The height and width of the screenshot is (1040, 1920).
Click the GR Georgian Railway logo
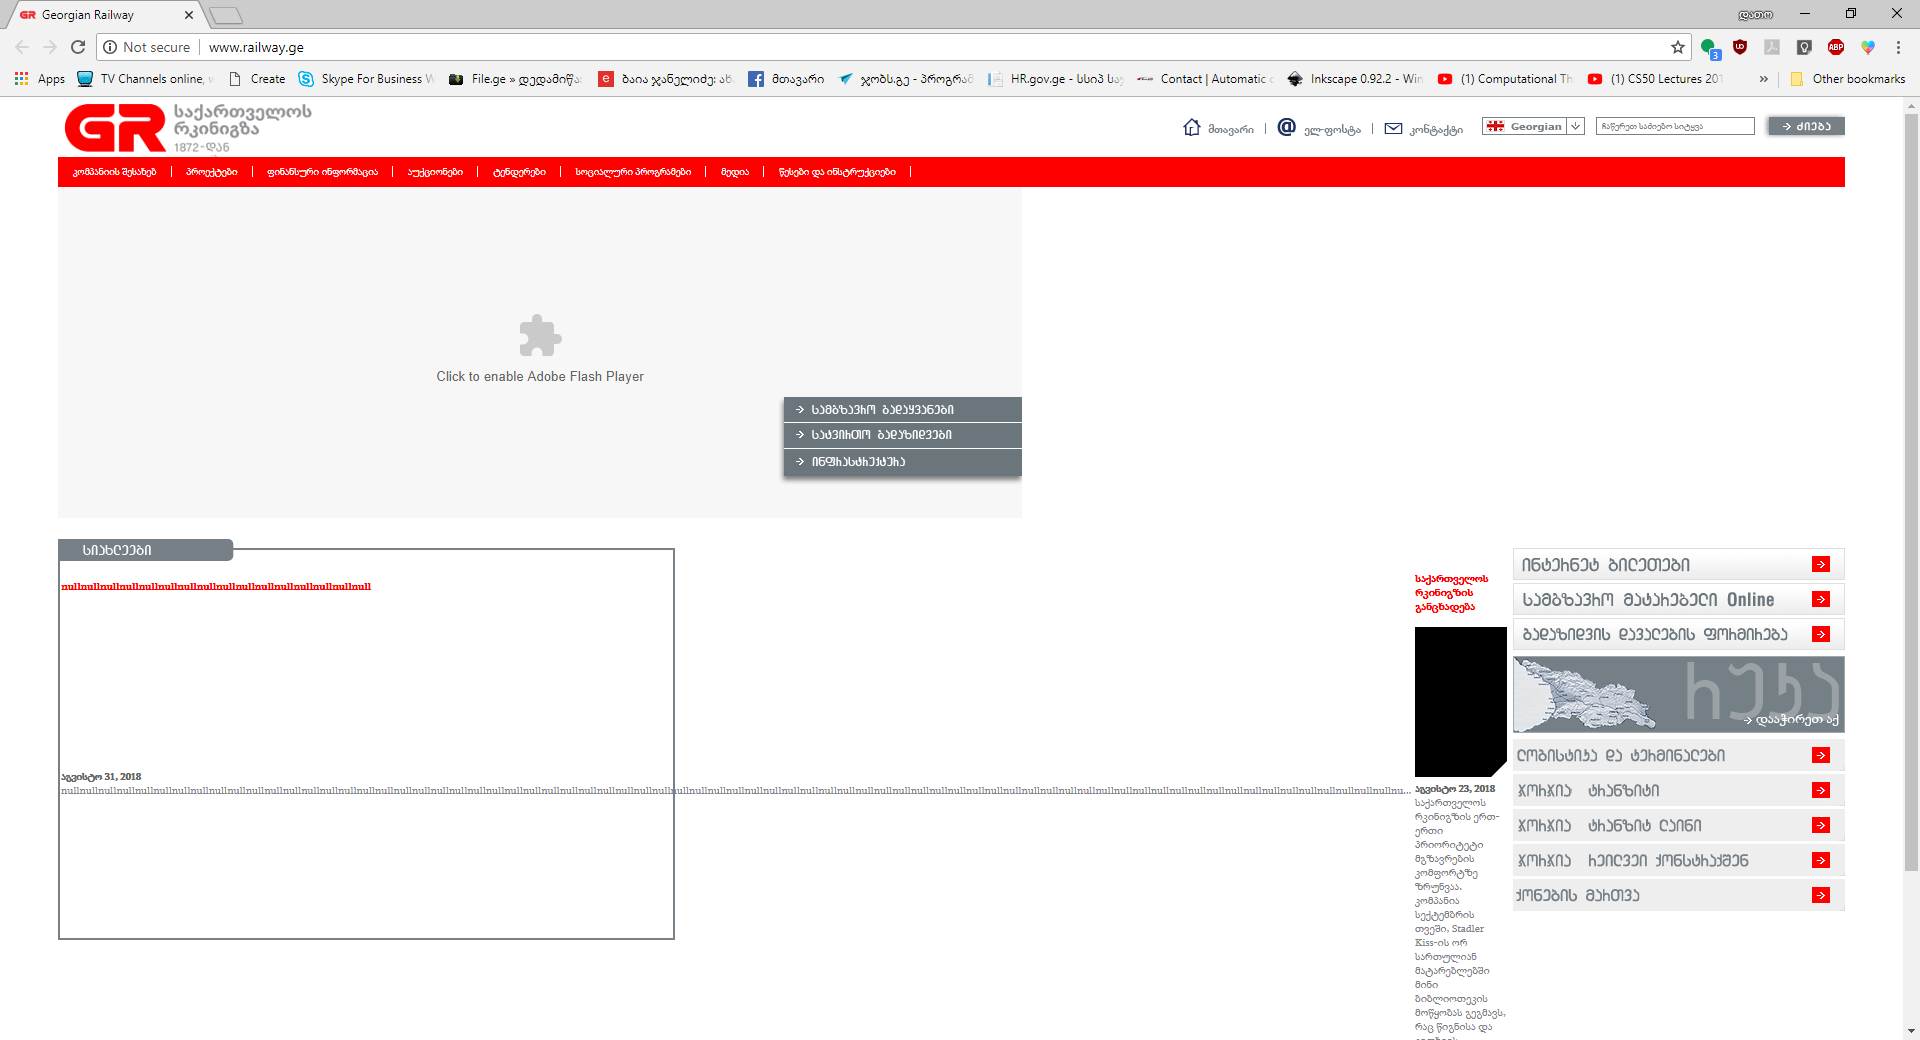[x=188, y=128]
